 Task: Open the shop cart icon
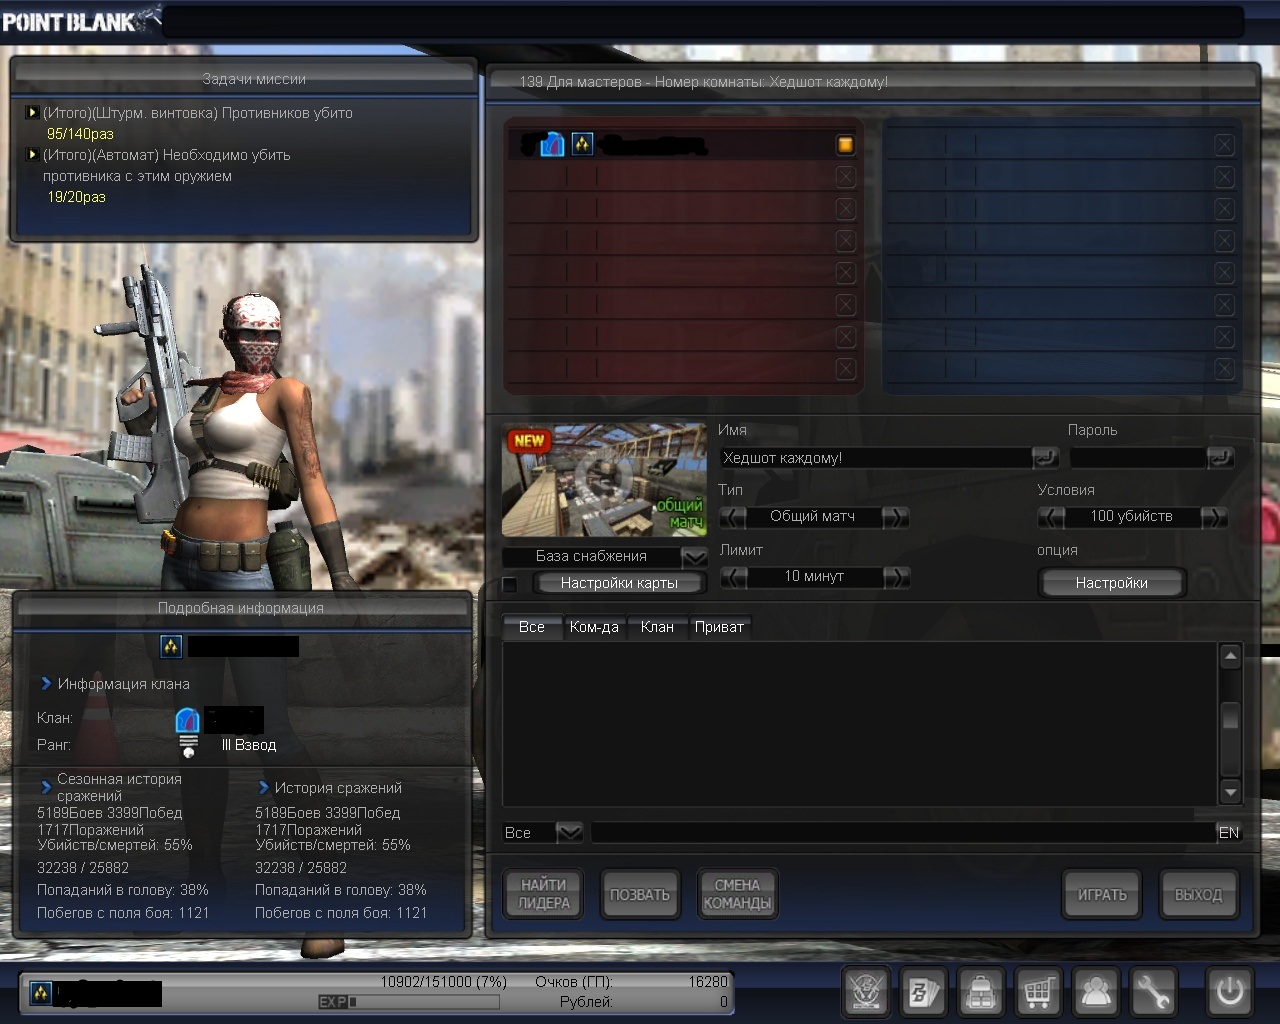point(1038,992)
